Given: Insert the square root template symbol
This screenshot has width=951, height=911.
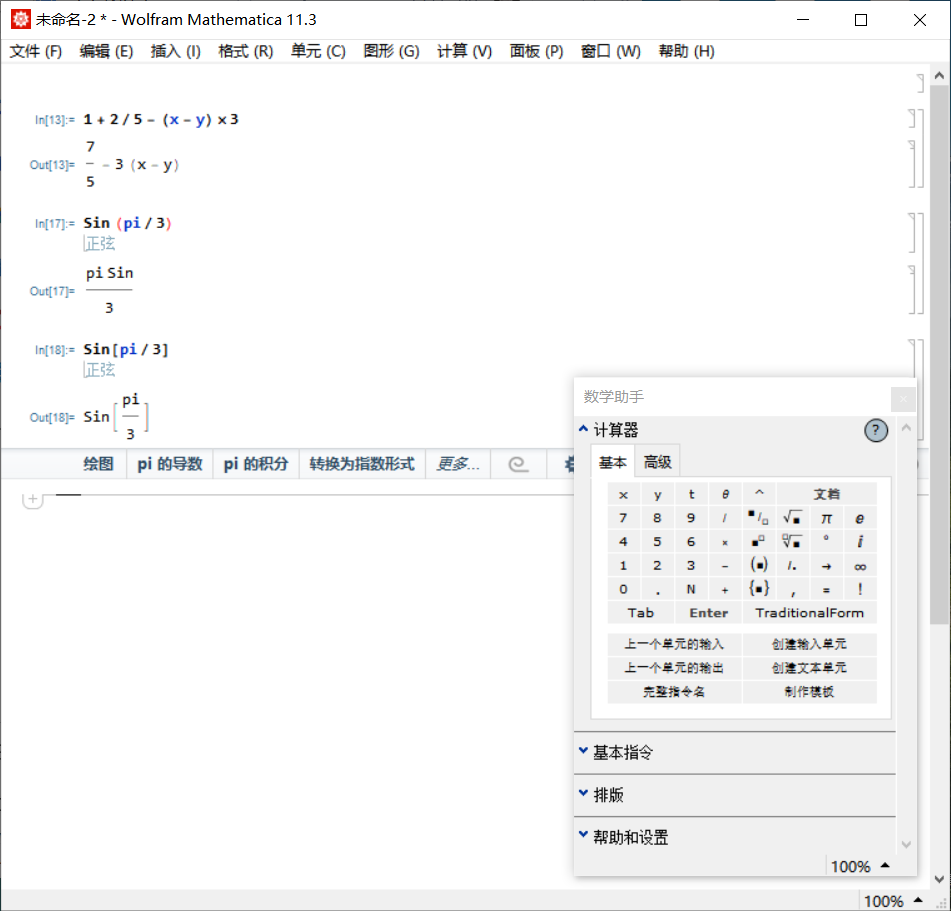Looking at the screenshot, I should [791, 517].
